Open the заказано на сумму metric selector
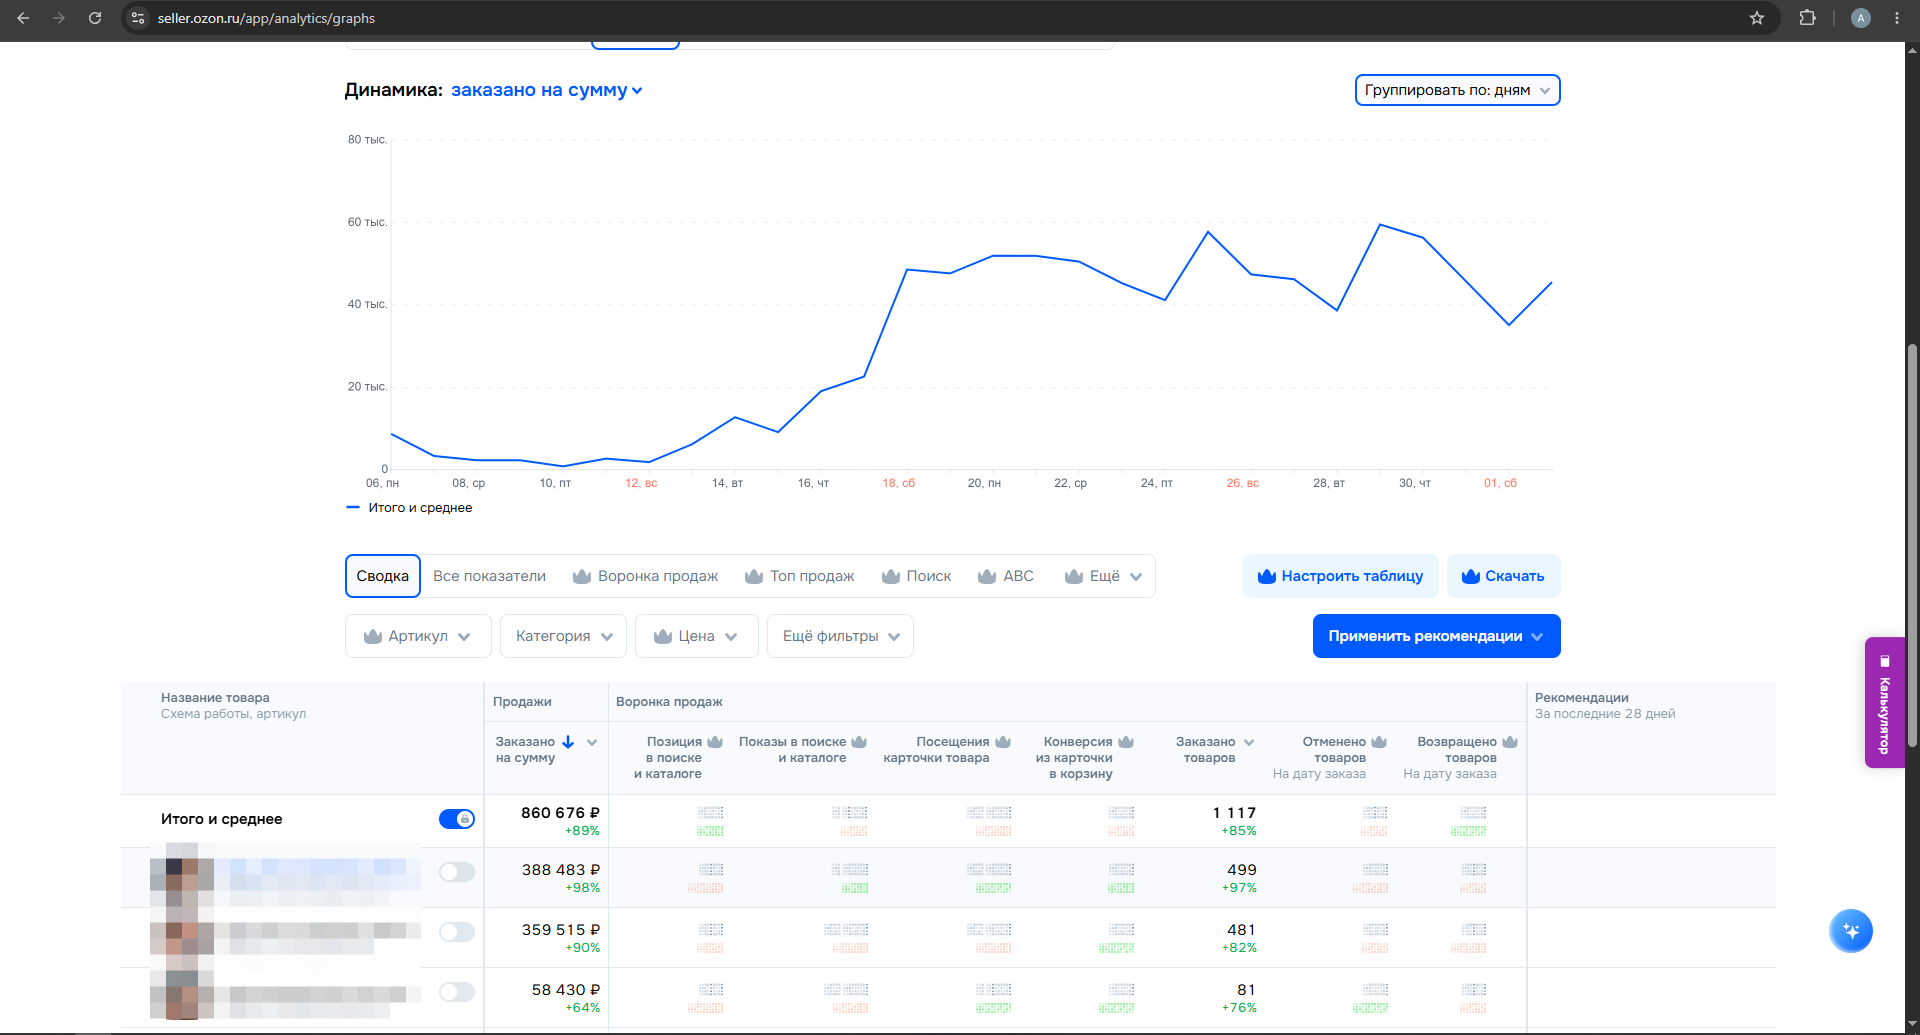Screen dimensions: 1920x1035 click(546, 90)
